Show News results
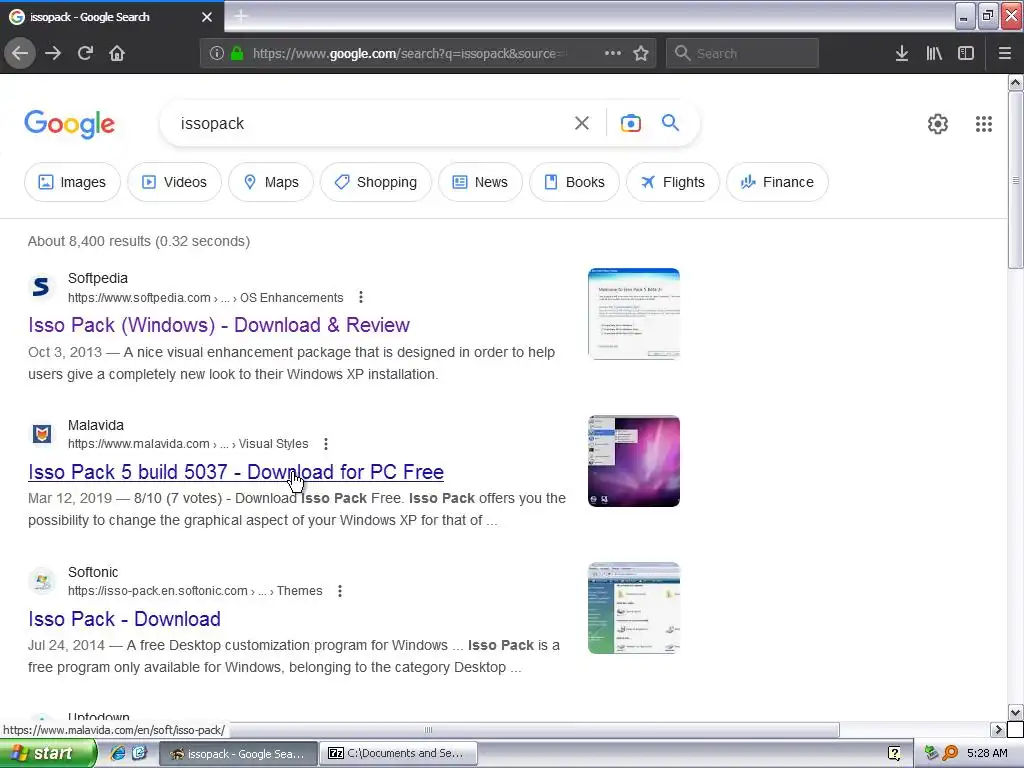This screenshot has width=1024, height=768. 480,182
